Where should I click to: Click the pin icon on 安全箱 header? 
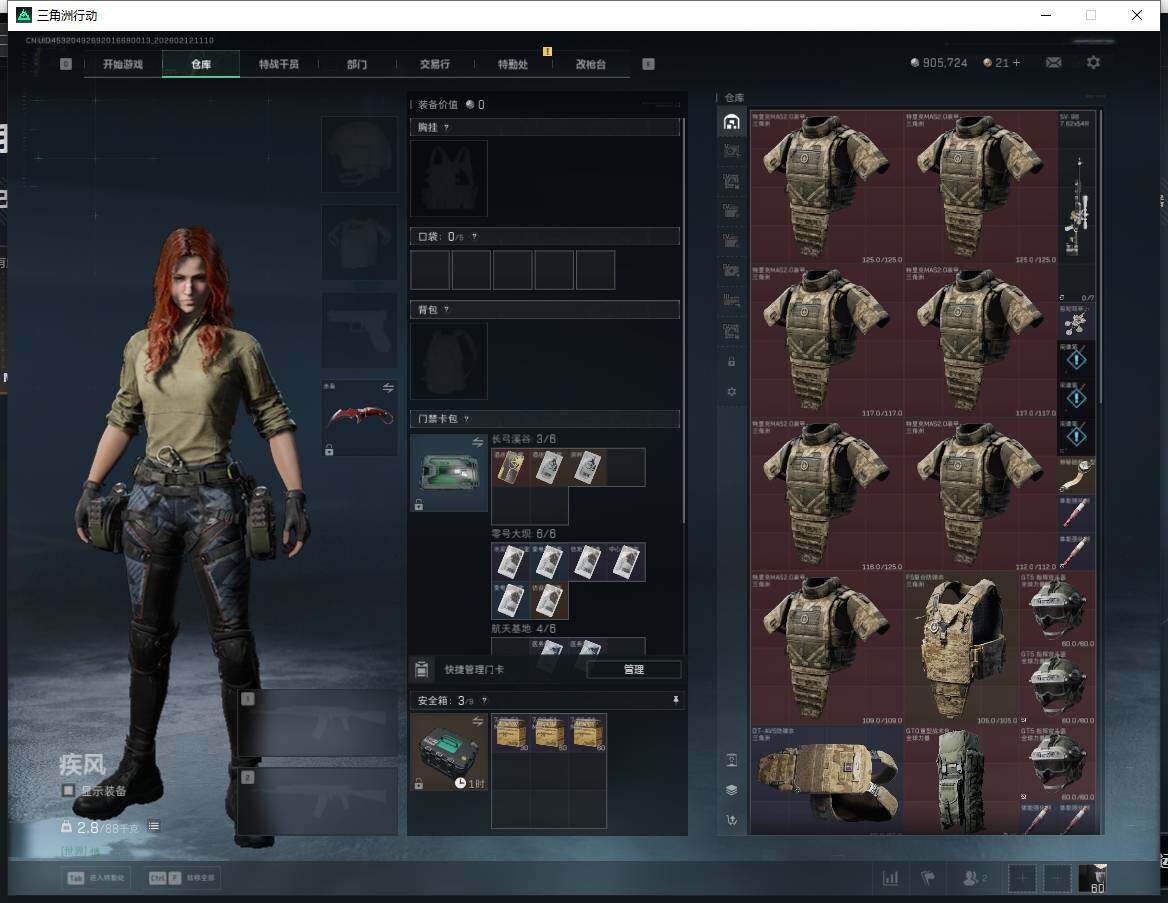click(676, 700)
